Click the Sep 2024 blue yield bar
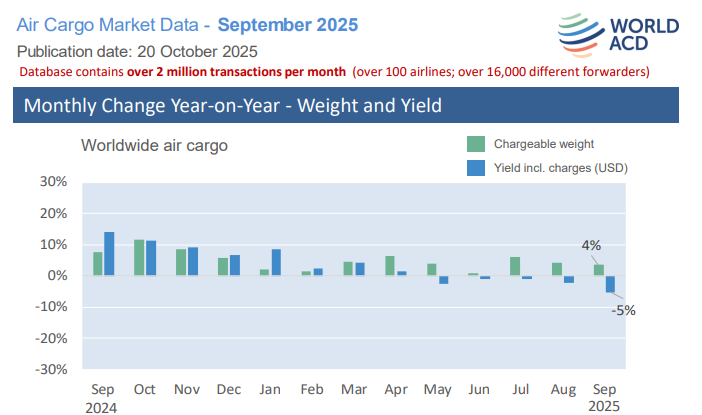702x415 pixels. [x=109, y=254]
